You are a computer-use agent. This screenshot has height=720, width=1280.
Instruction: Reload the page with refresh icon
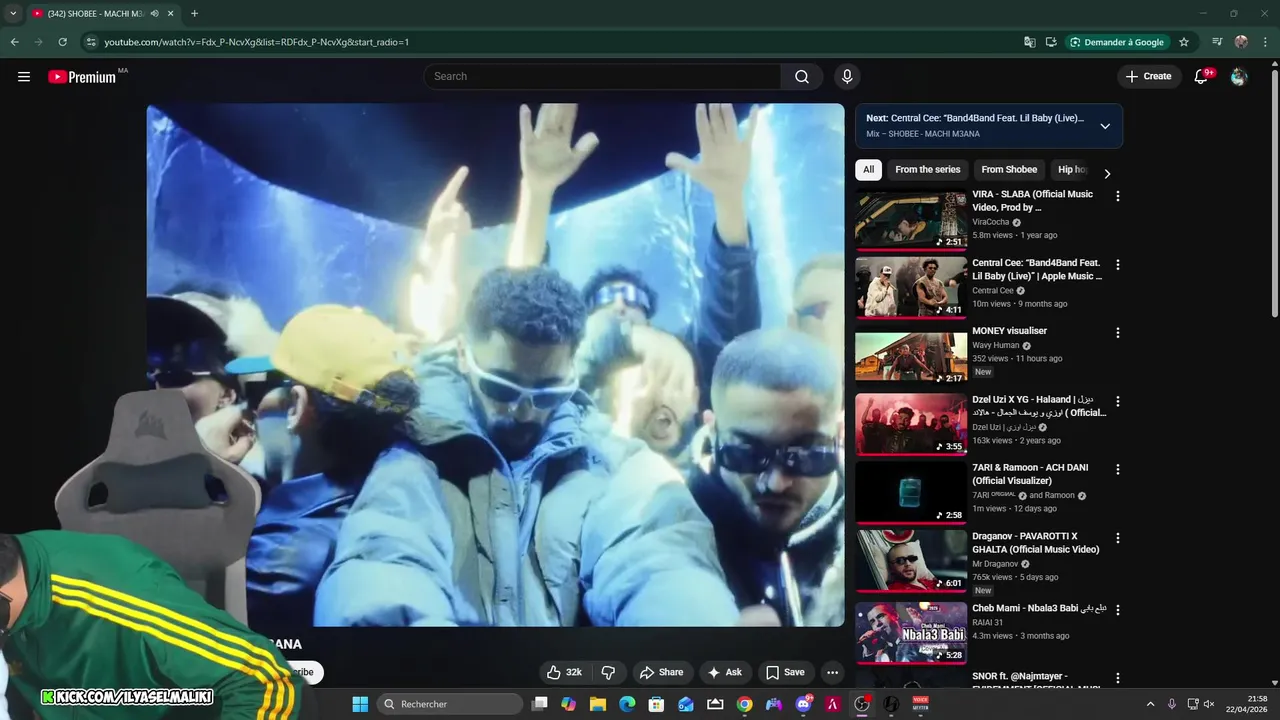click(x=62, y=42)
